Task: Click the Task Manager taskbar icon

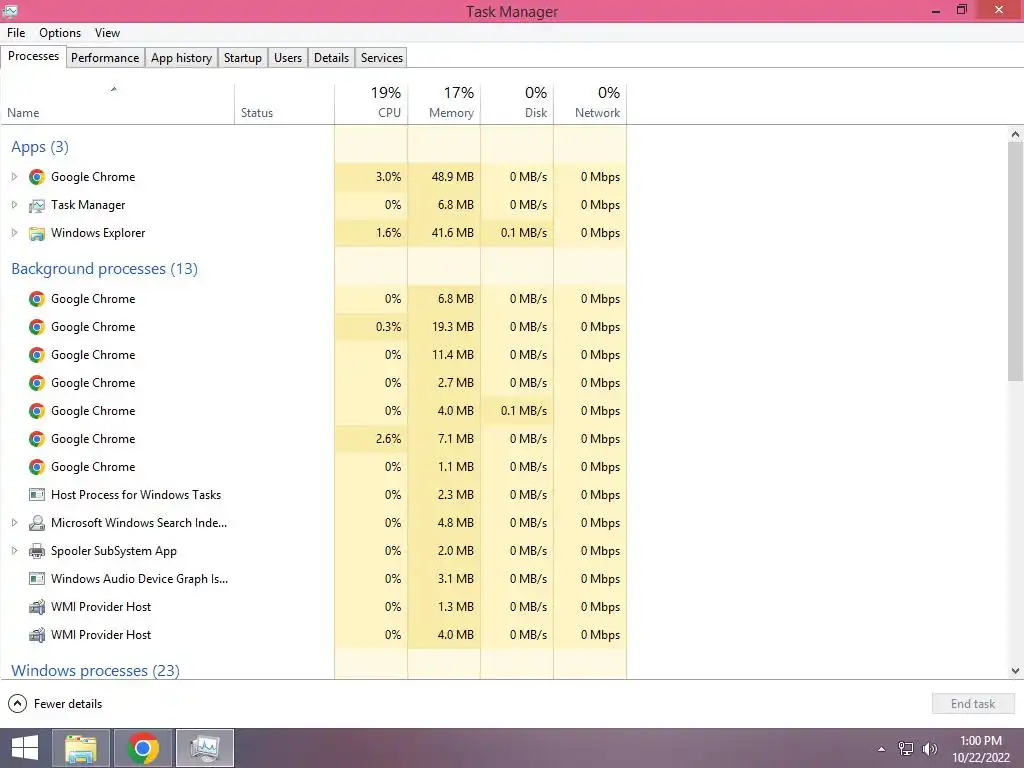Action: (x=205, y=748)
